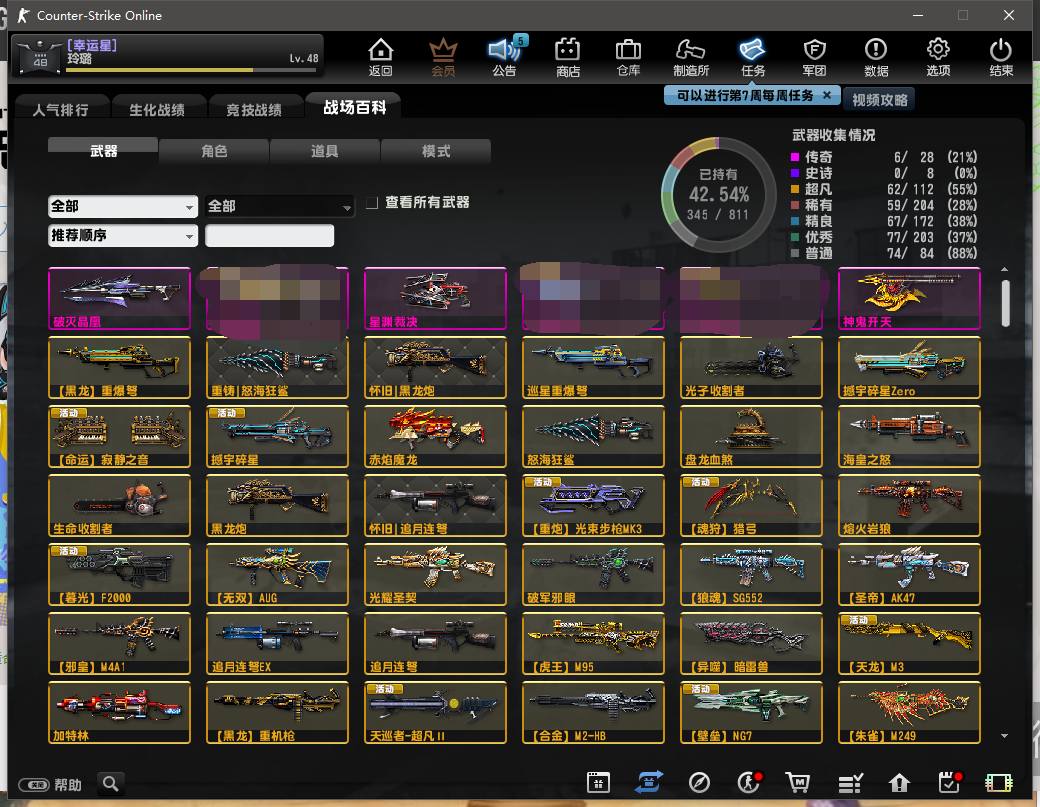
Task: Switch to the 竞技战绩 tab
Action: point(254,109)
